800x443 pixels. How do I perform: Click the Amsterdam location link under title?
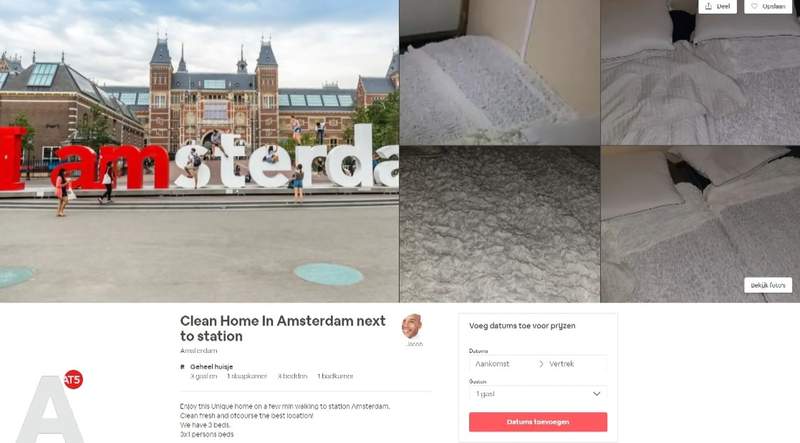pyautogui.click(x=198, y=351)
